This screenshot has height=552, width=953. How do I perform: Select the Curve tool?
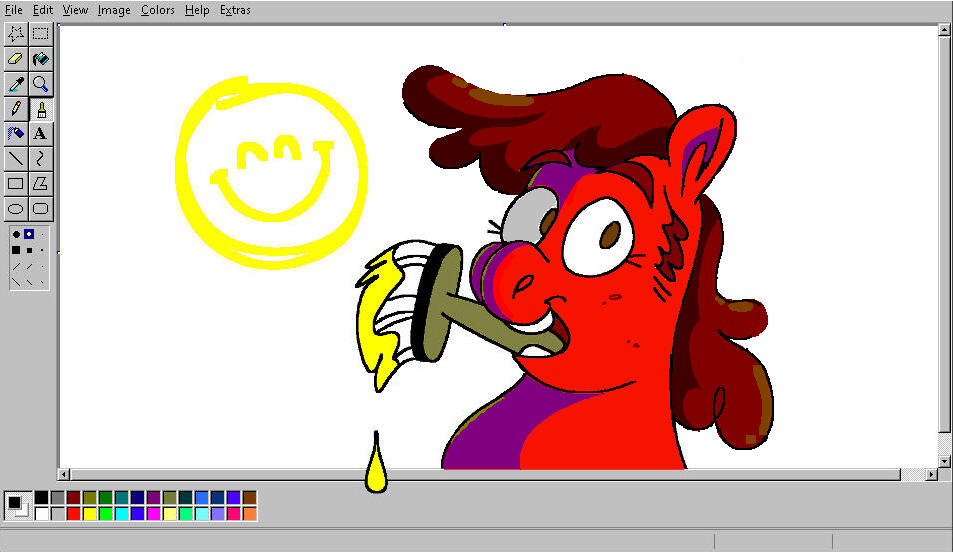(x=41, y=158)
